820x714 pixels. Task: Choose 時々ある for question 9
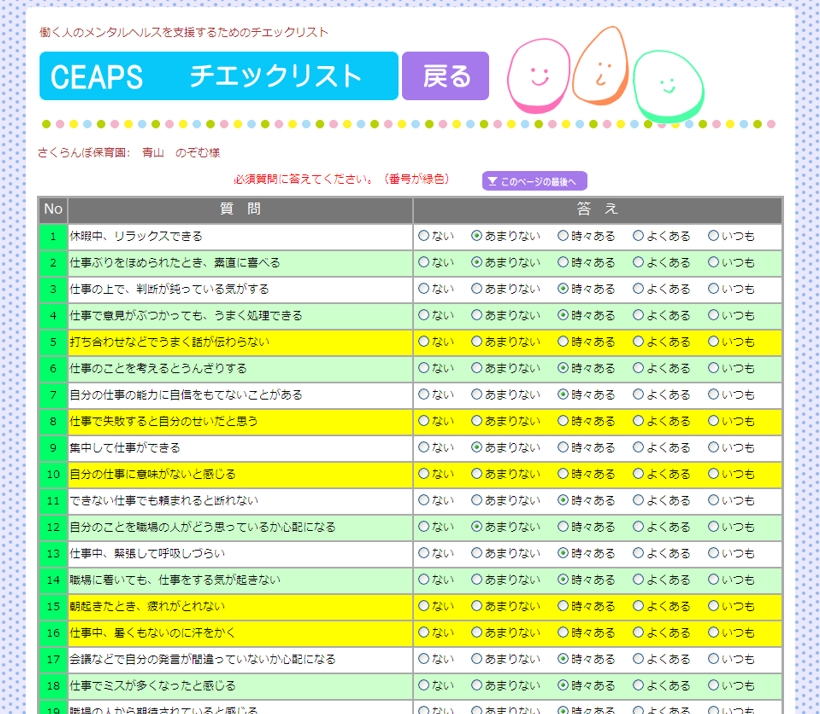[x=563, y=448]
